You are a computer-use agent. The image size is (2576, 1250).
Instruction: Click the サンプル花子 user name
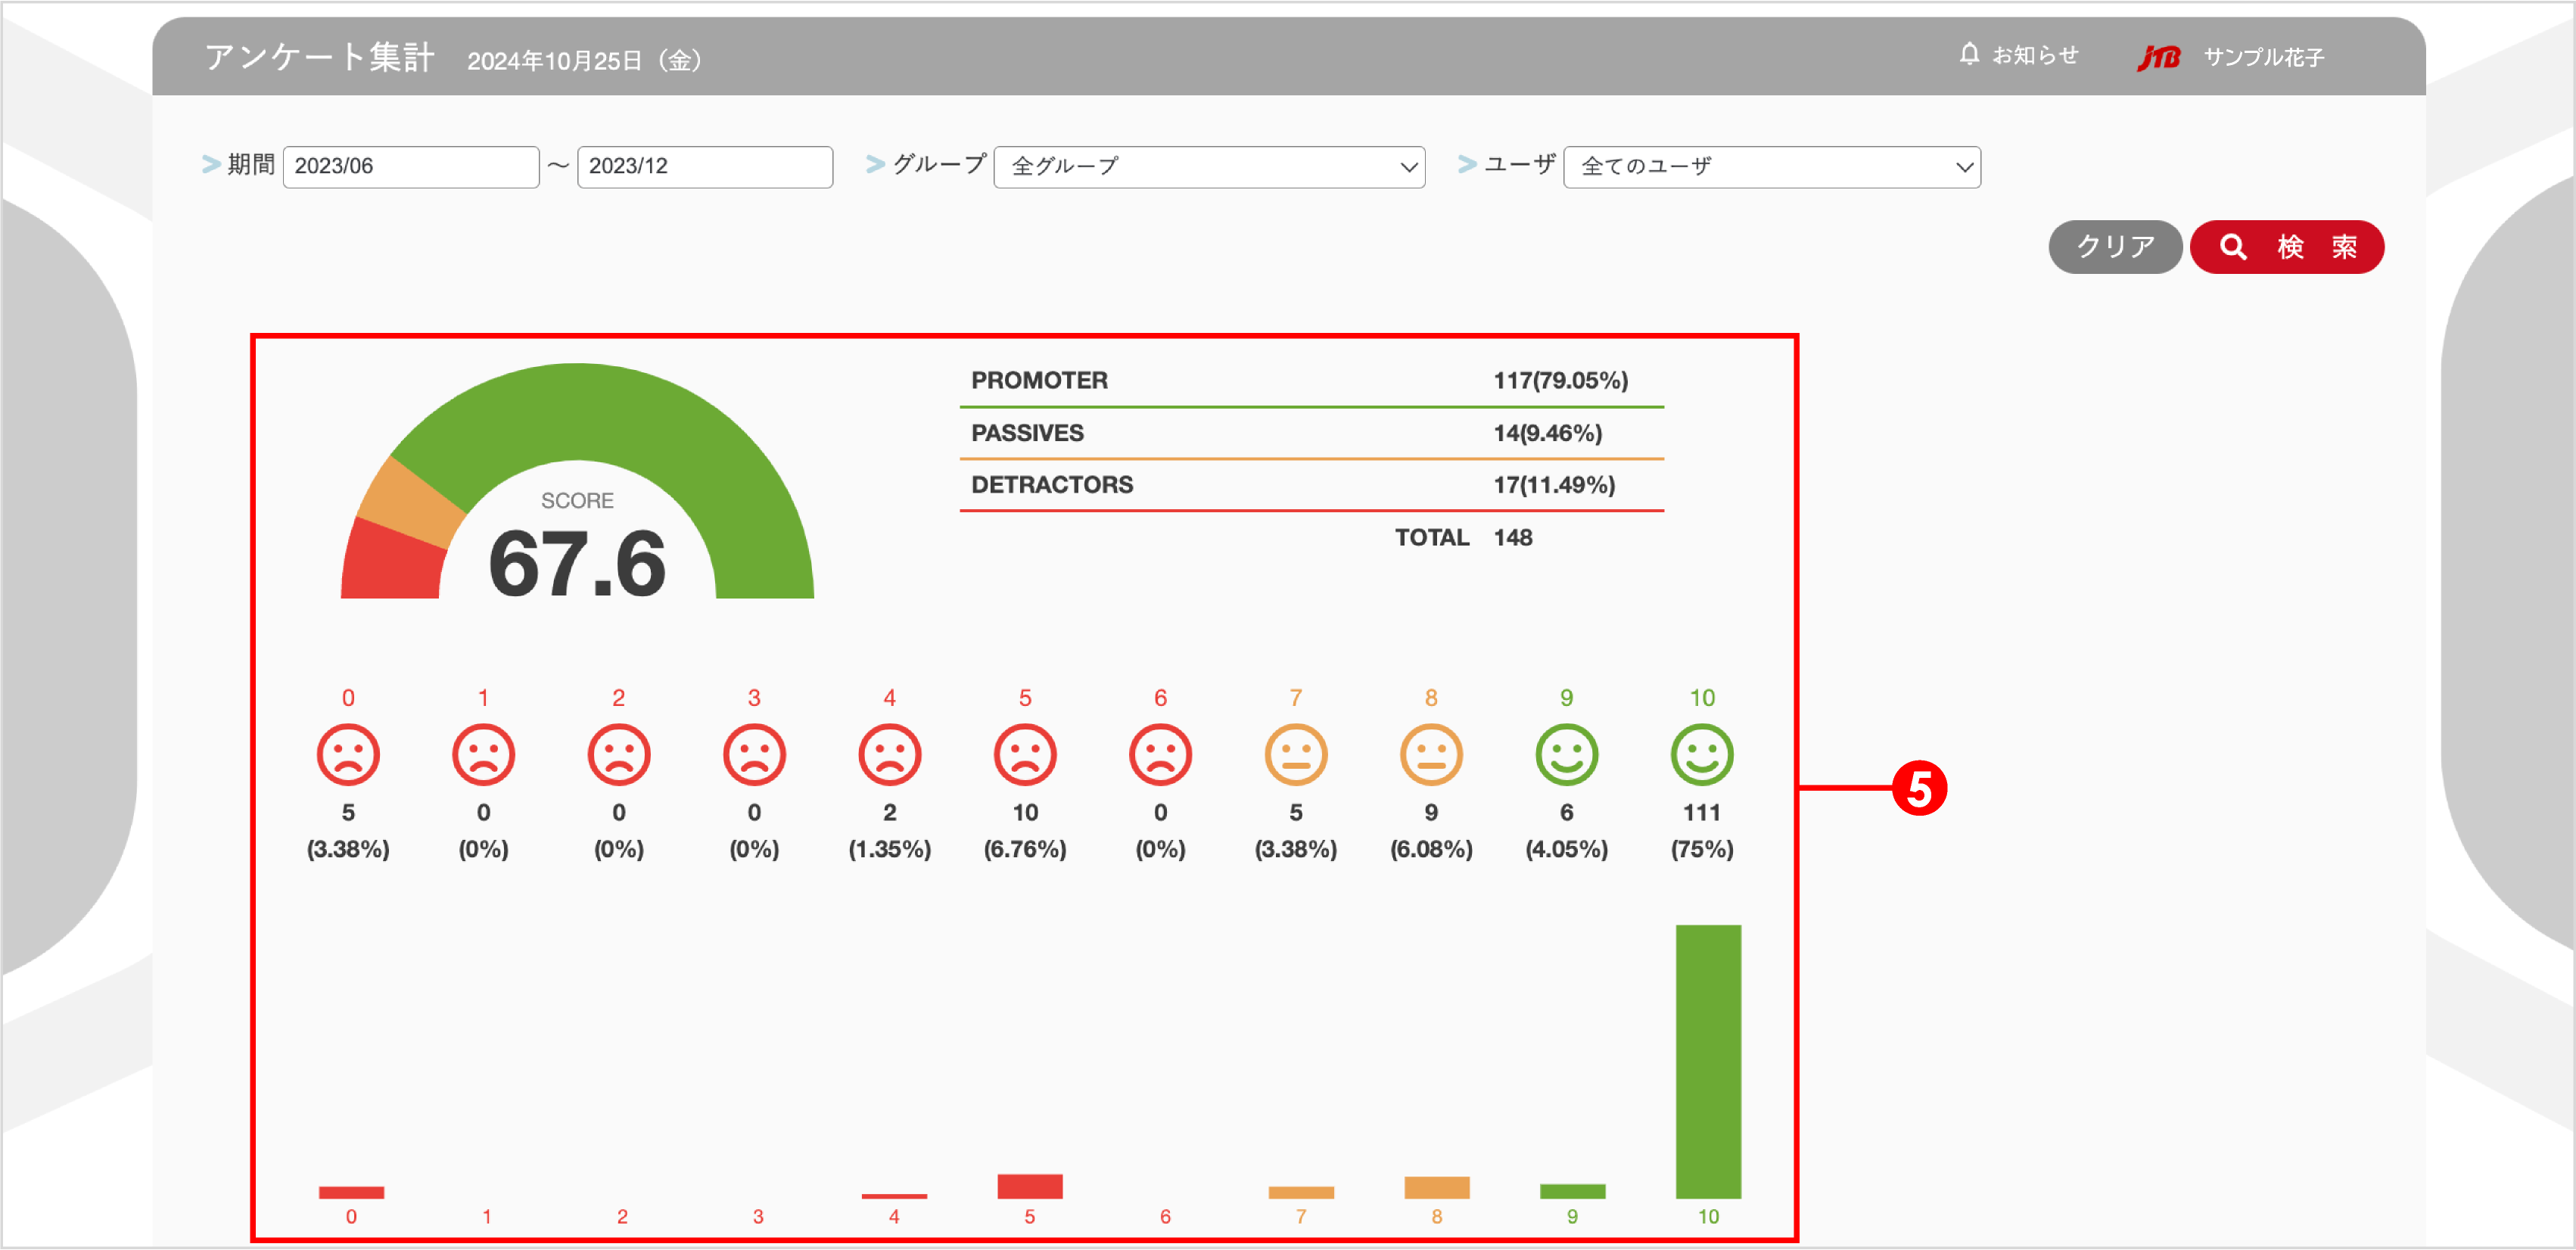2263,58
